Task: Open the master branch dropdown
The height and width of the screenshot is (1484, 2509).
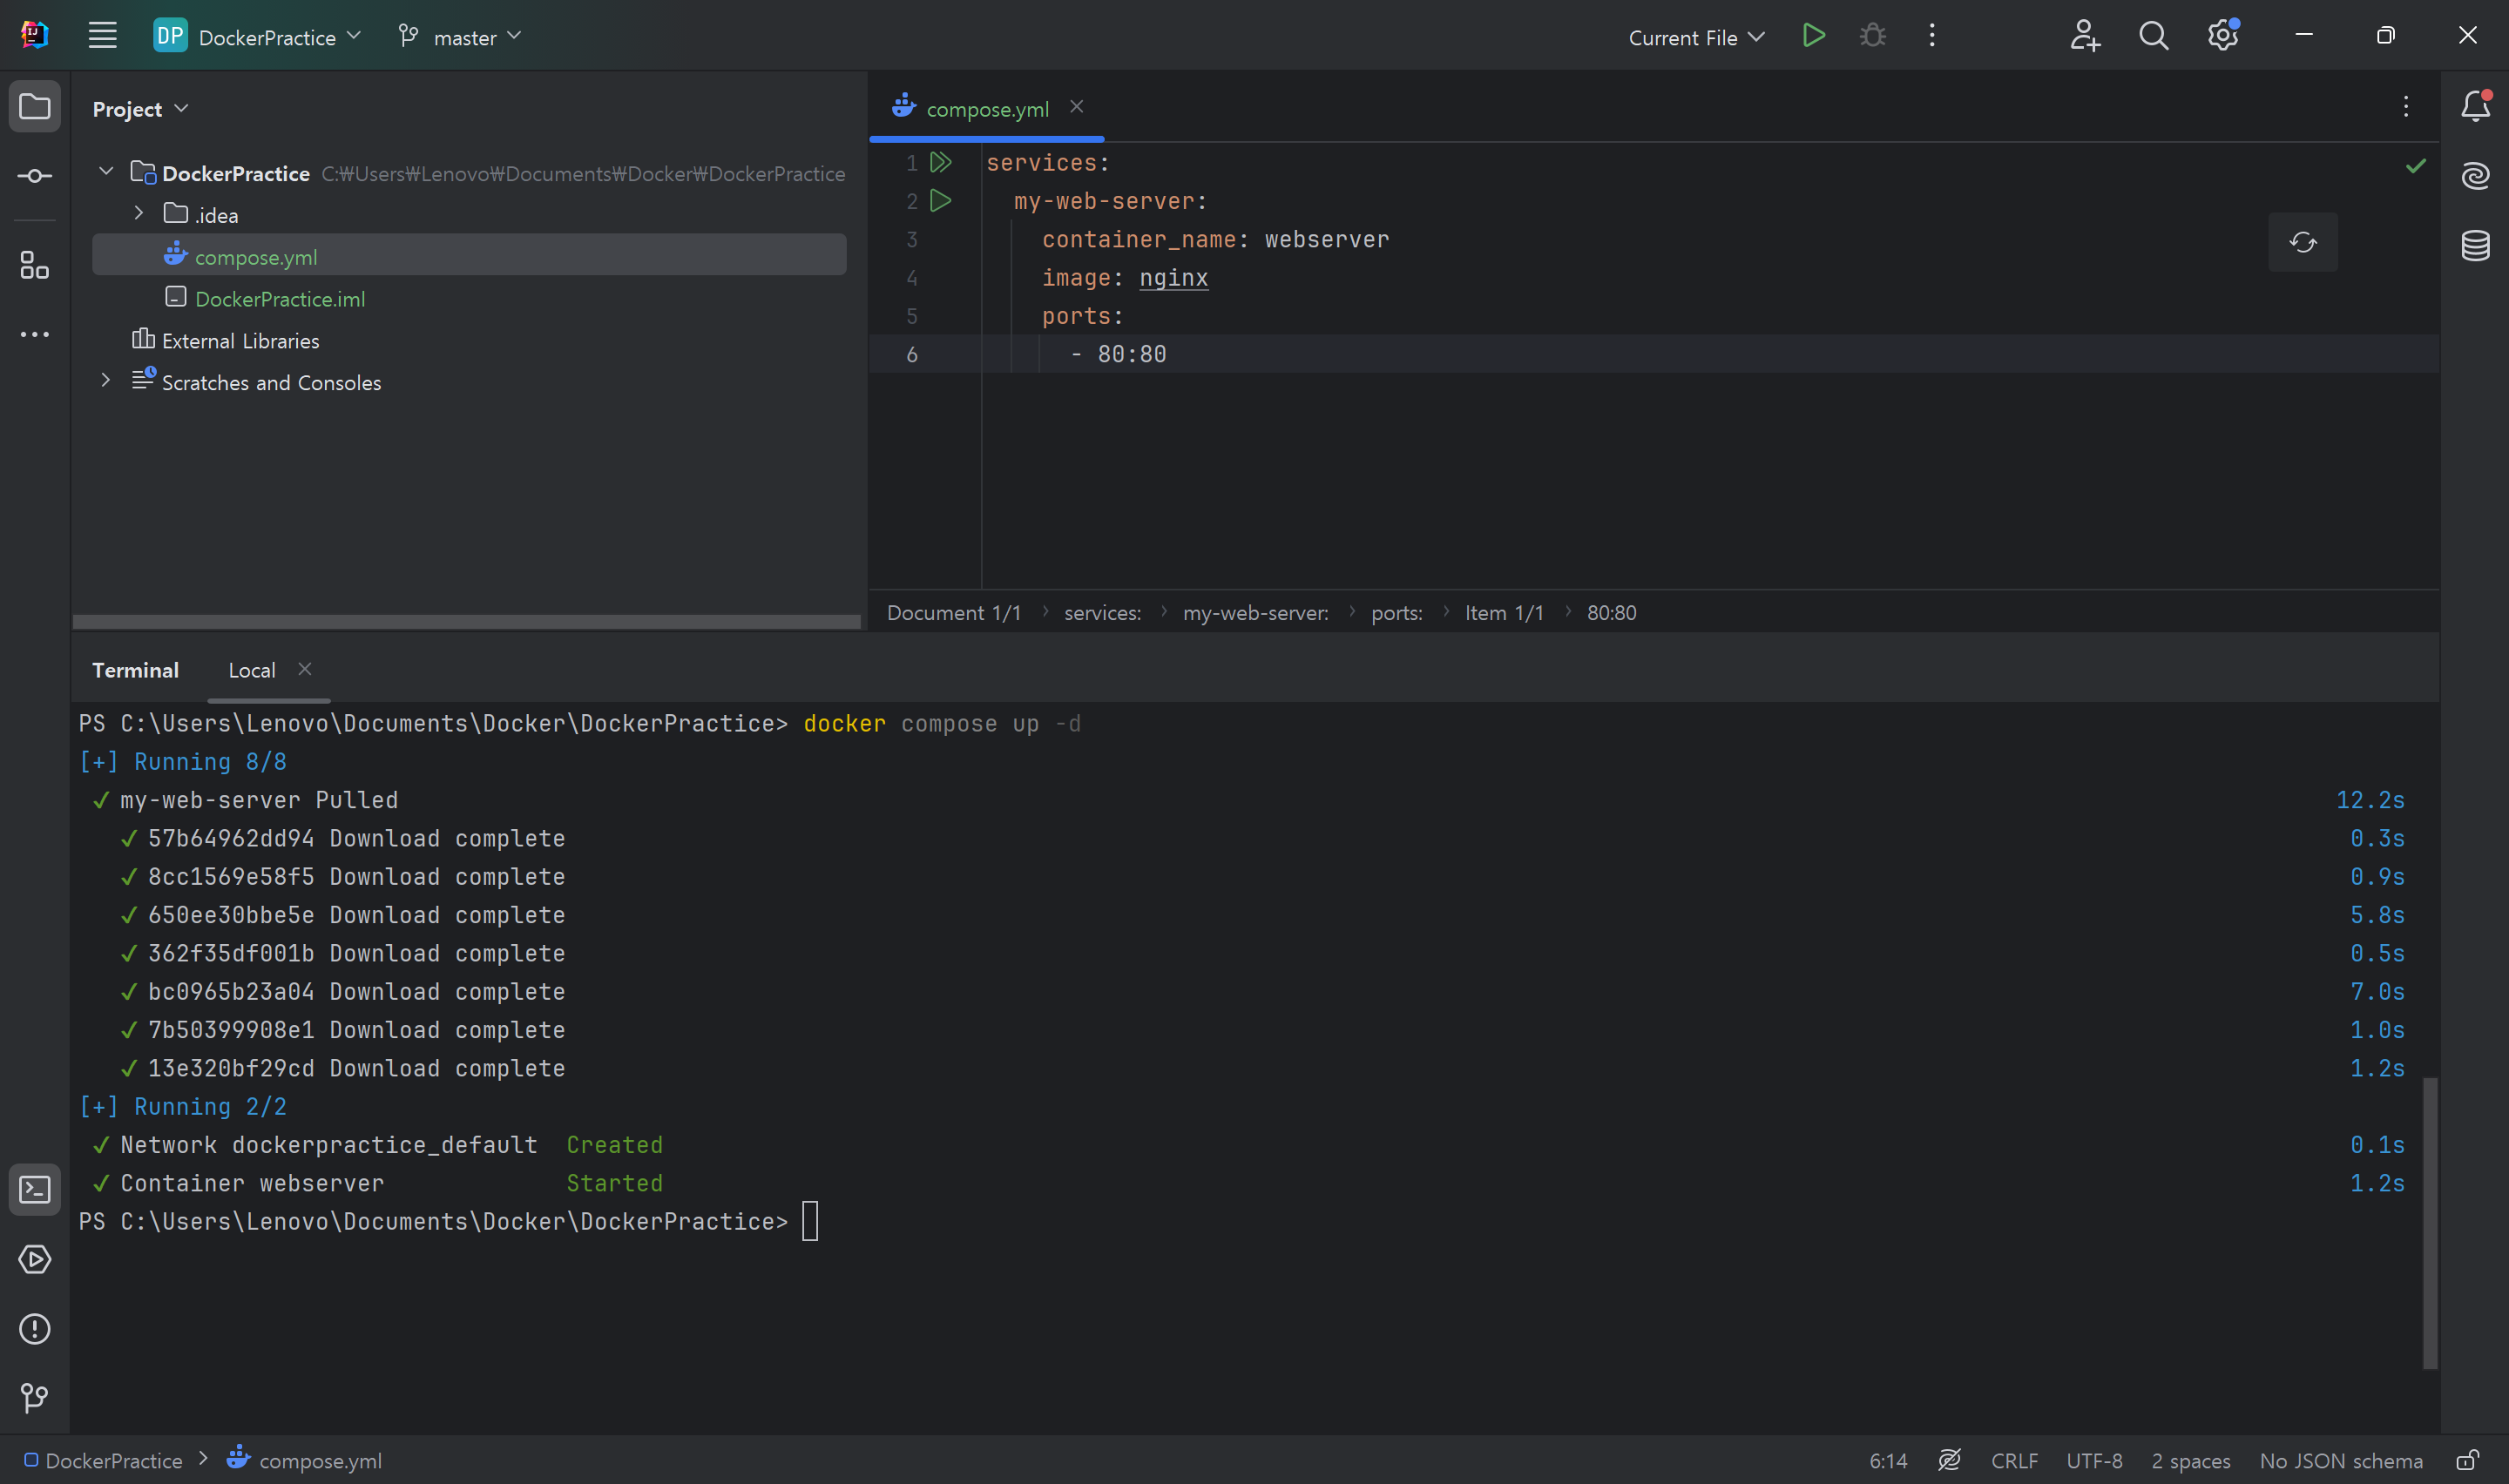Action: 459,36
